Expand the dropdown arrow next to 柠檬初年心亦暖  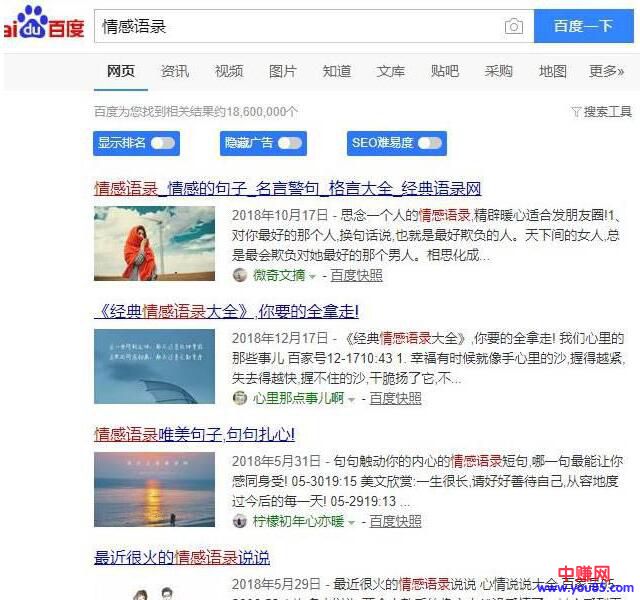point(351,522)
